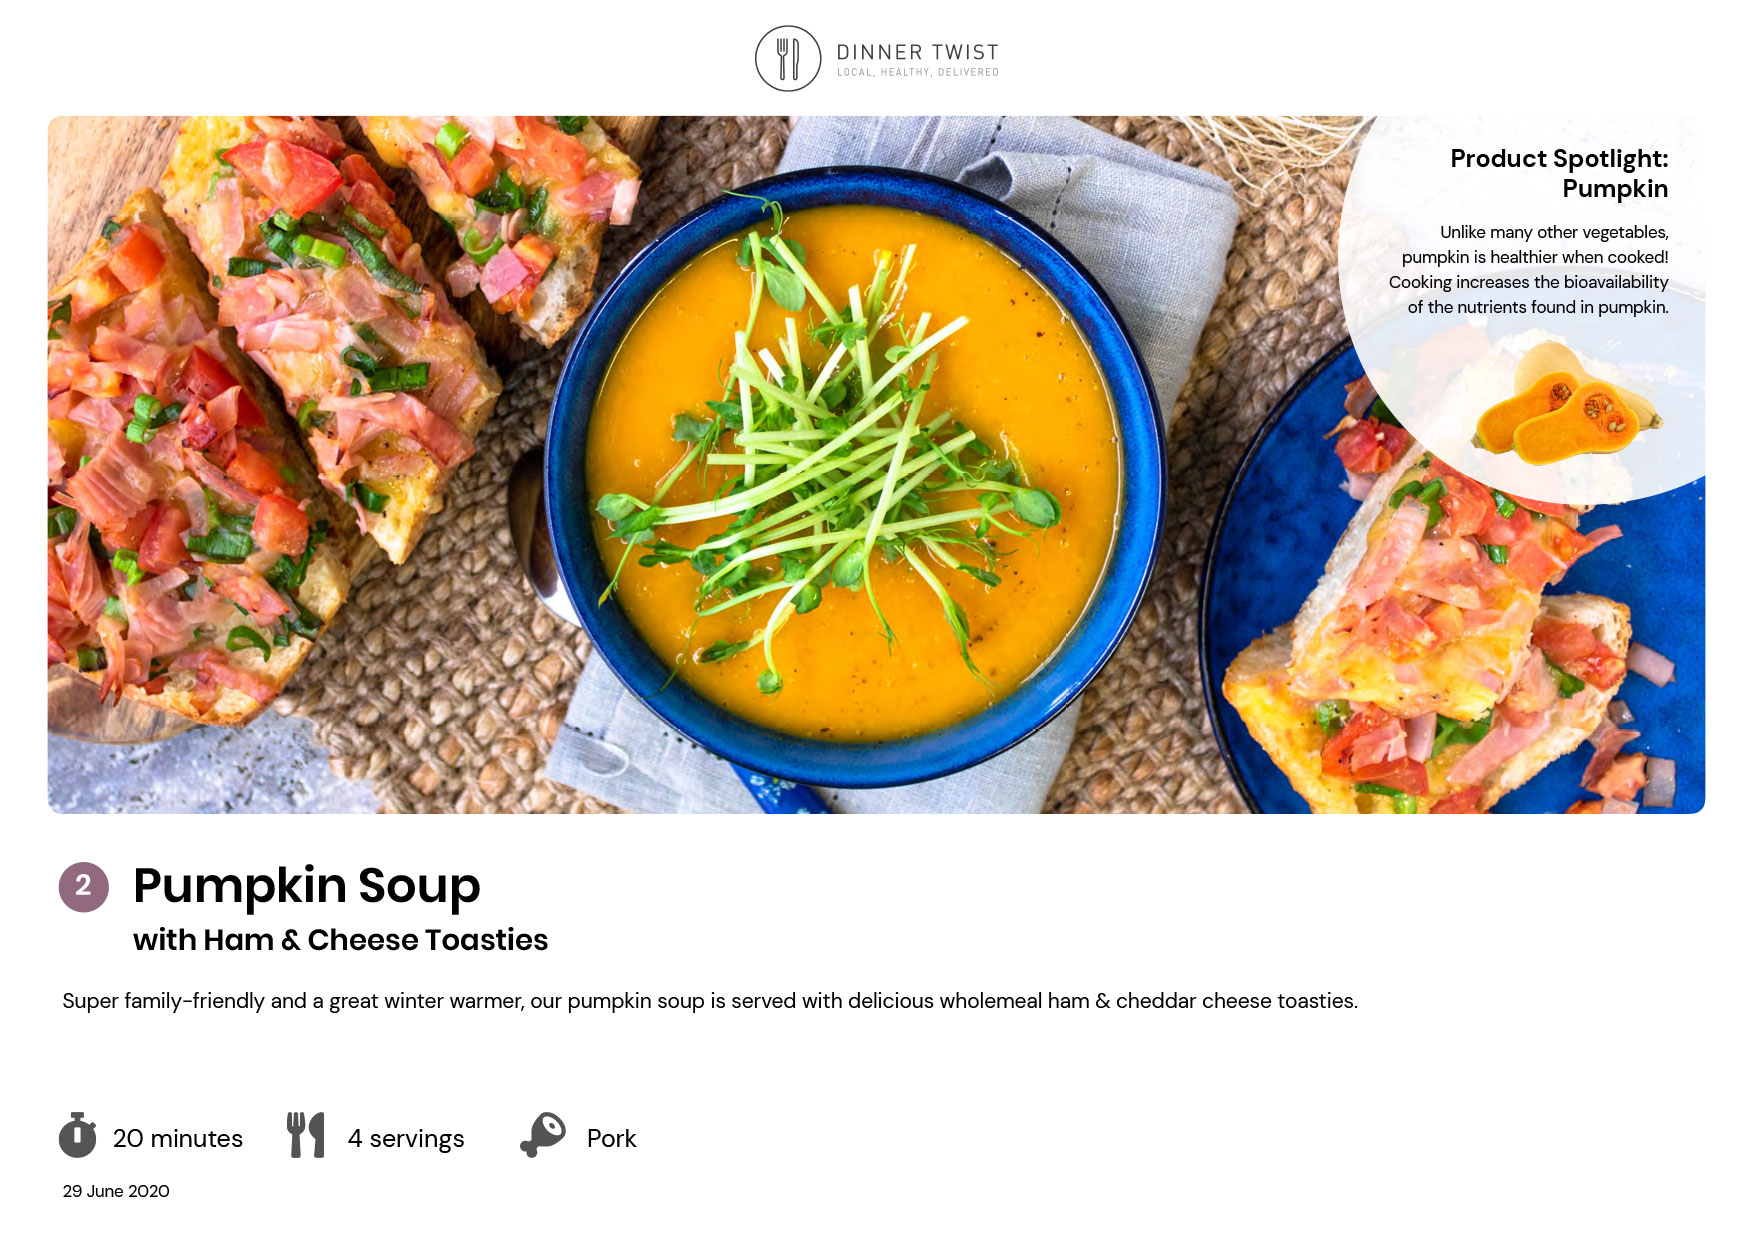Click the purple number 2 circle badge

83,887
